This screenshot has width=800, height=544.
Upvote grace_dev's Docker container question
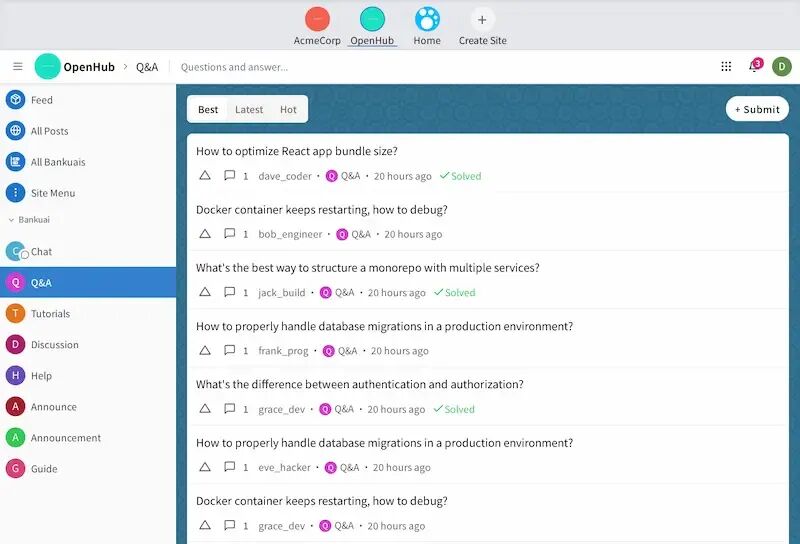point(205,525)
